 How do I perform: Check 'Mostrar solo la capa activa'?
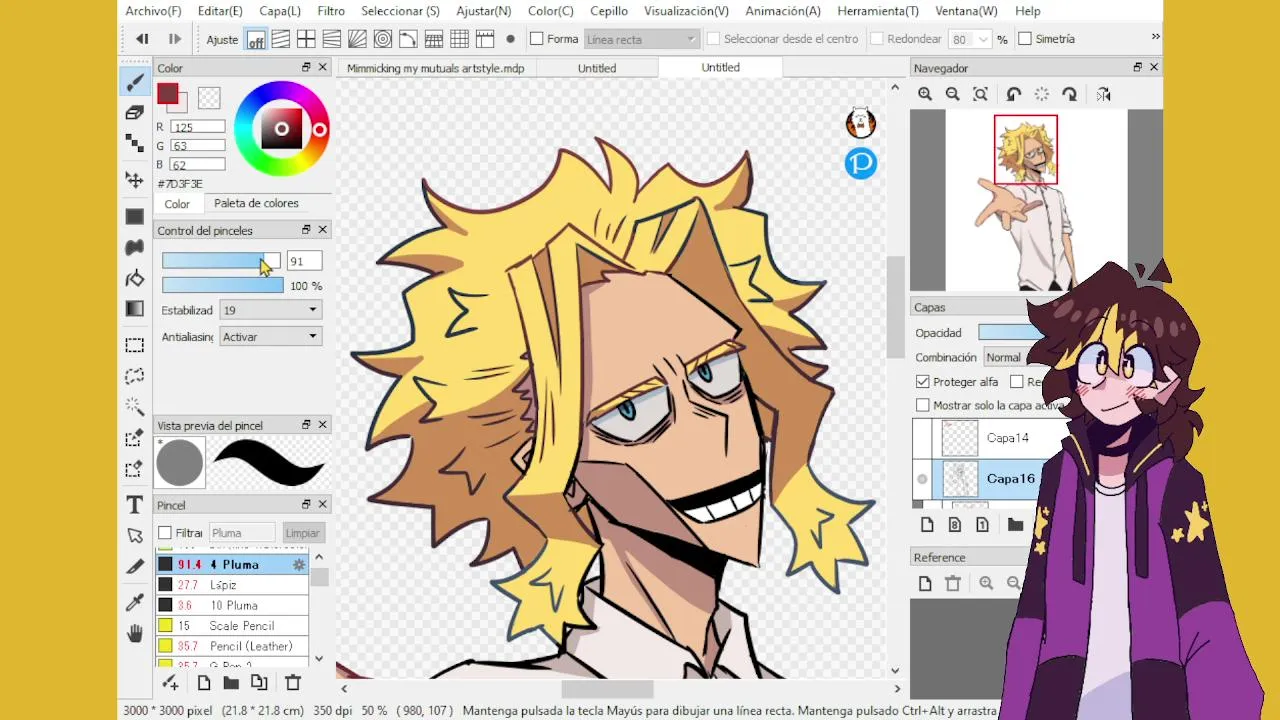(x=922, y=405)
